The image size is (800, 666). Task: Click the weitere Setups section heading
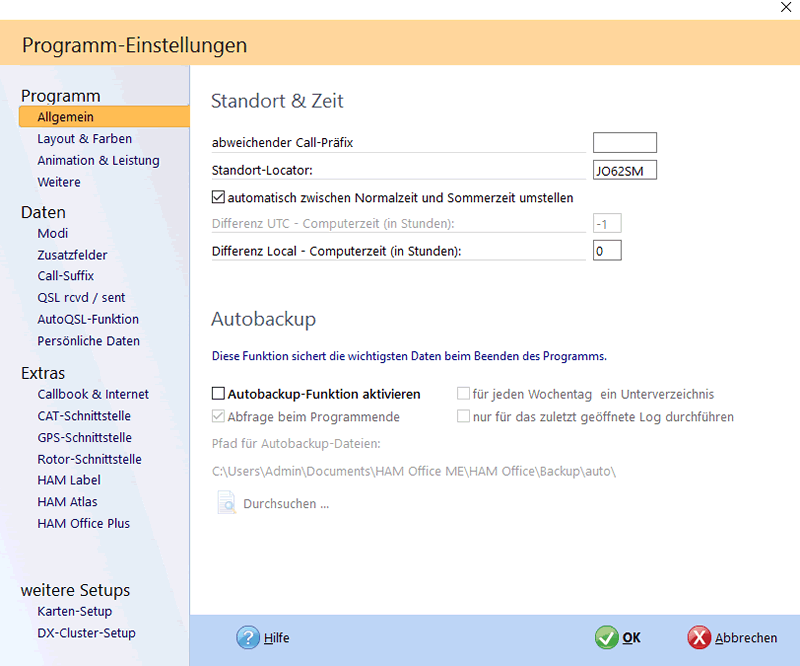[x=76, y=590]
